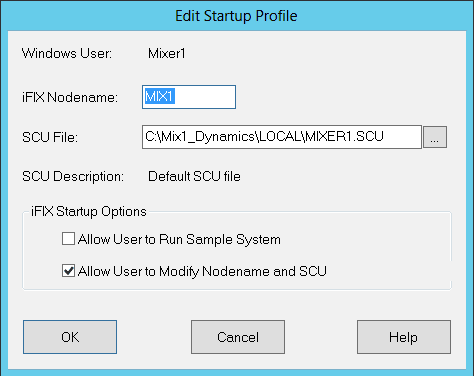Select the Mixer1 Windows user text
Image resolution: width=474 pixels, height=376 pixels.
click(x=167, y=53)
